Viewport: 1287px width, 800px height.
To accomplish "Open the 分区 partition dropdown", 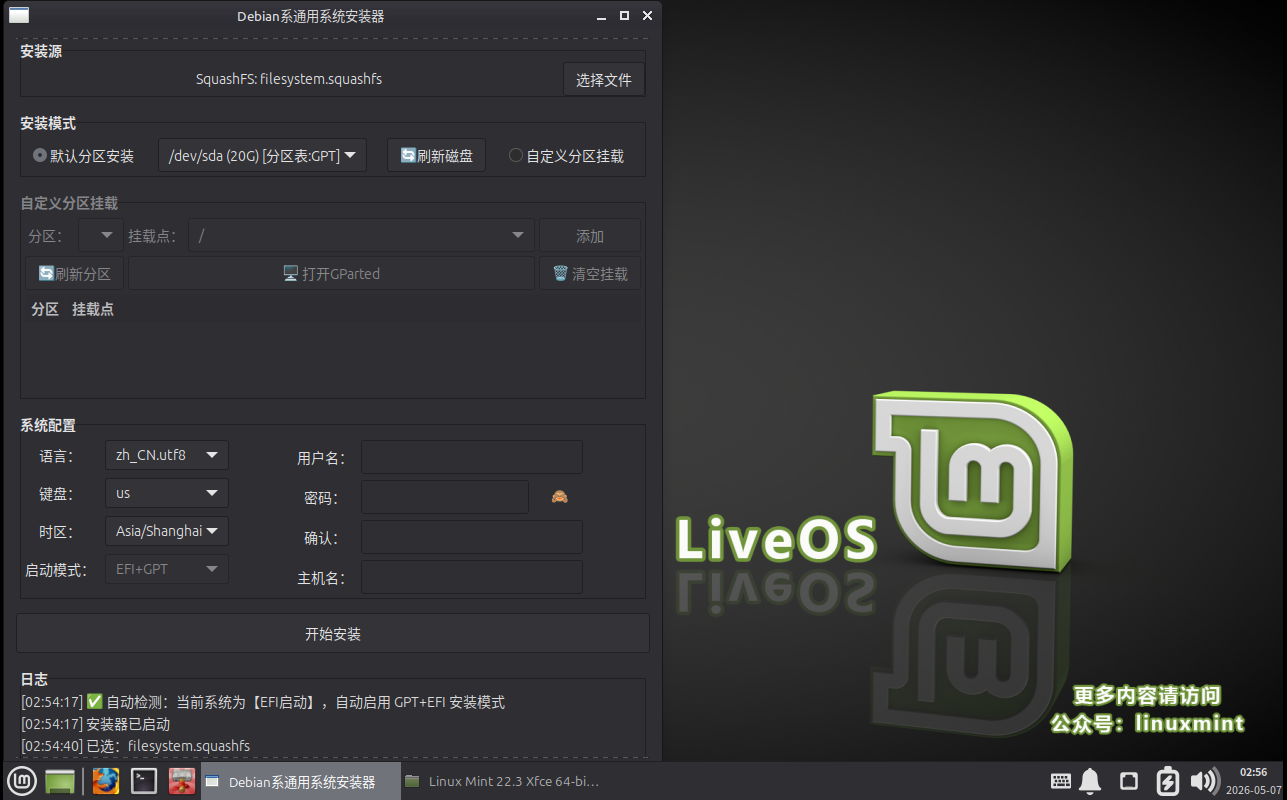I will (100, 236).
